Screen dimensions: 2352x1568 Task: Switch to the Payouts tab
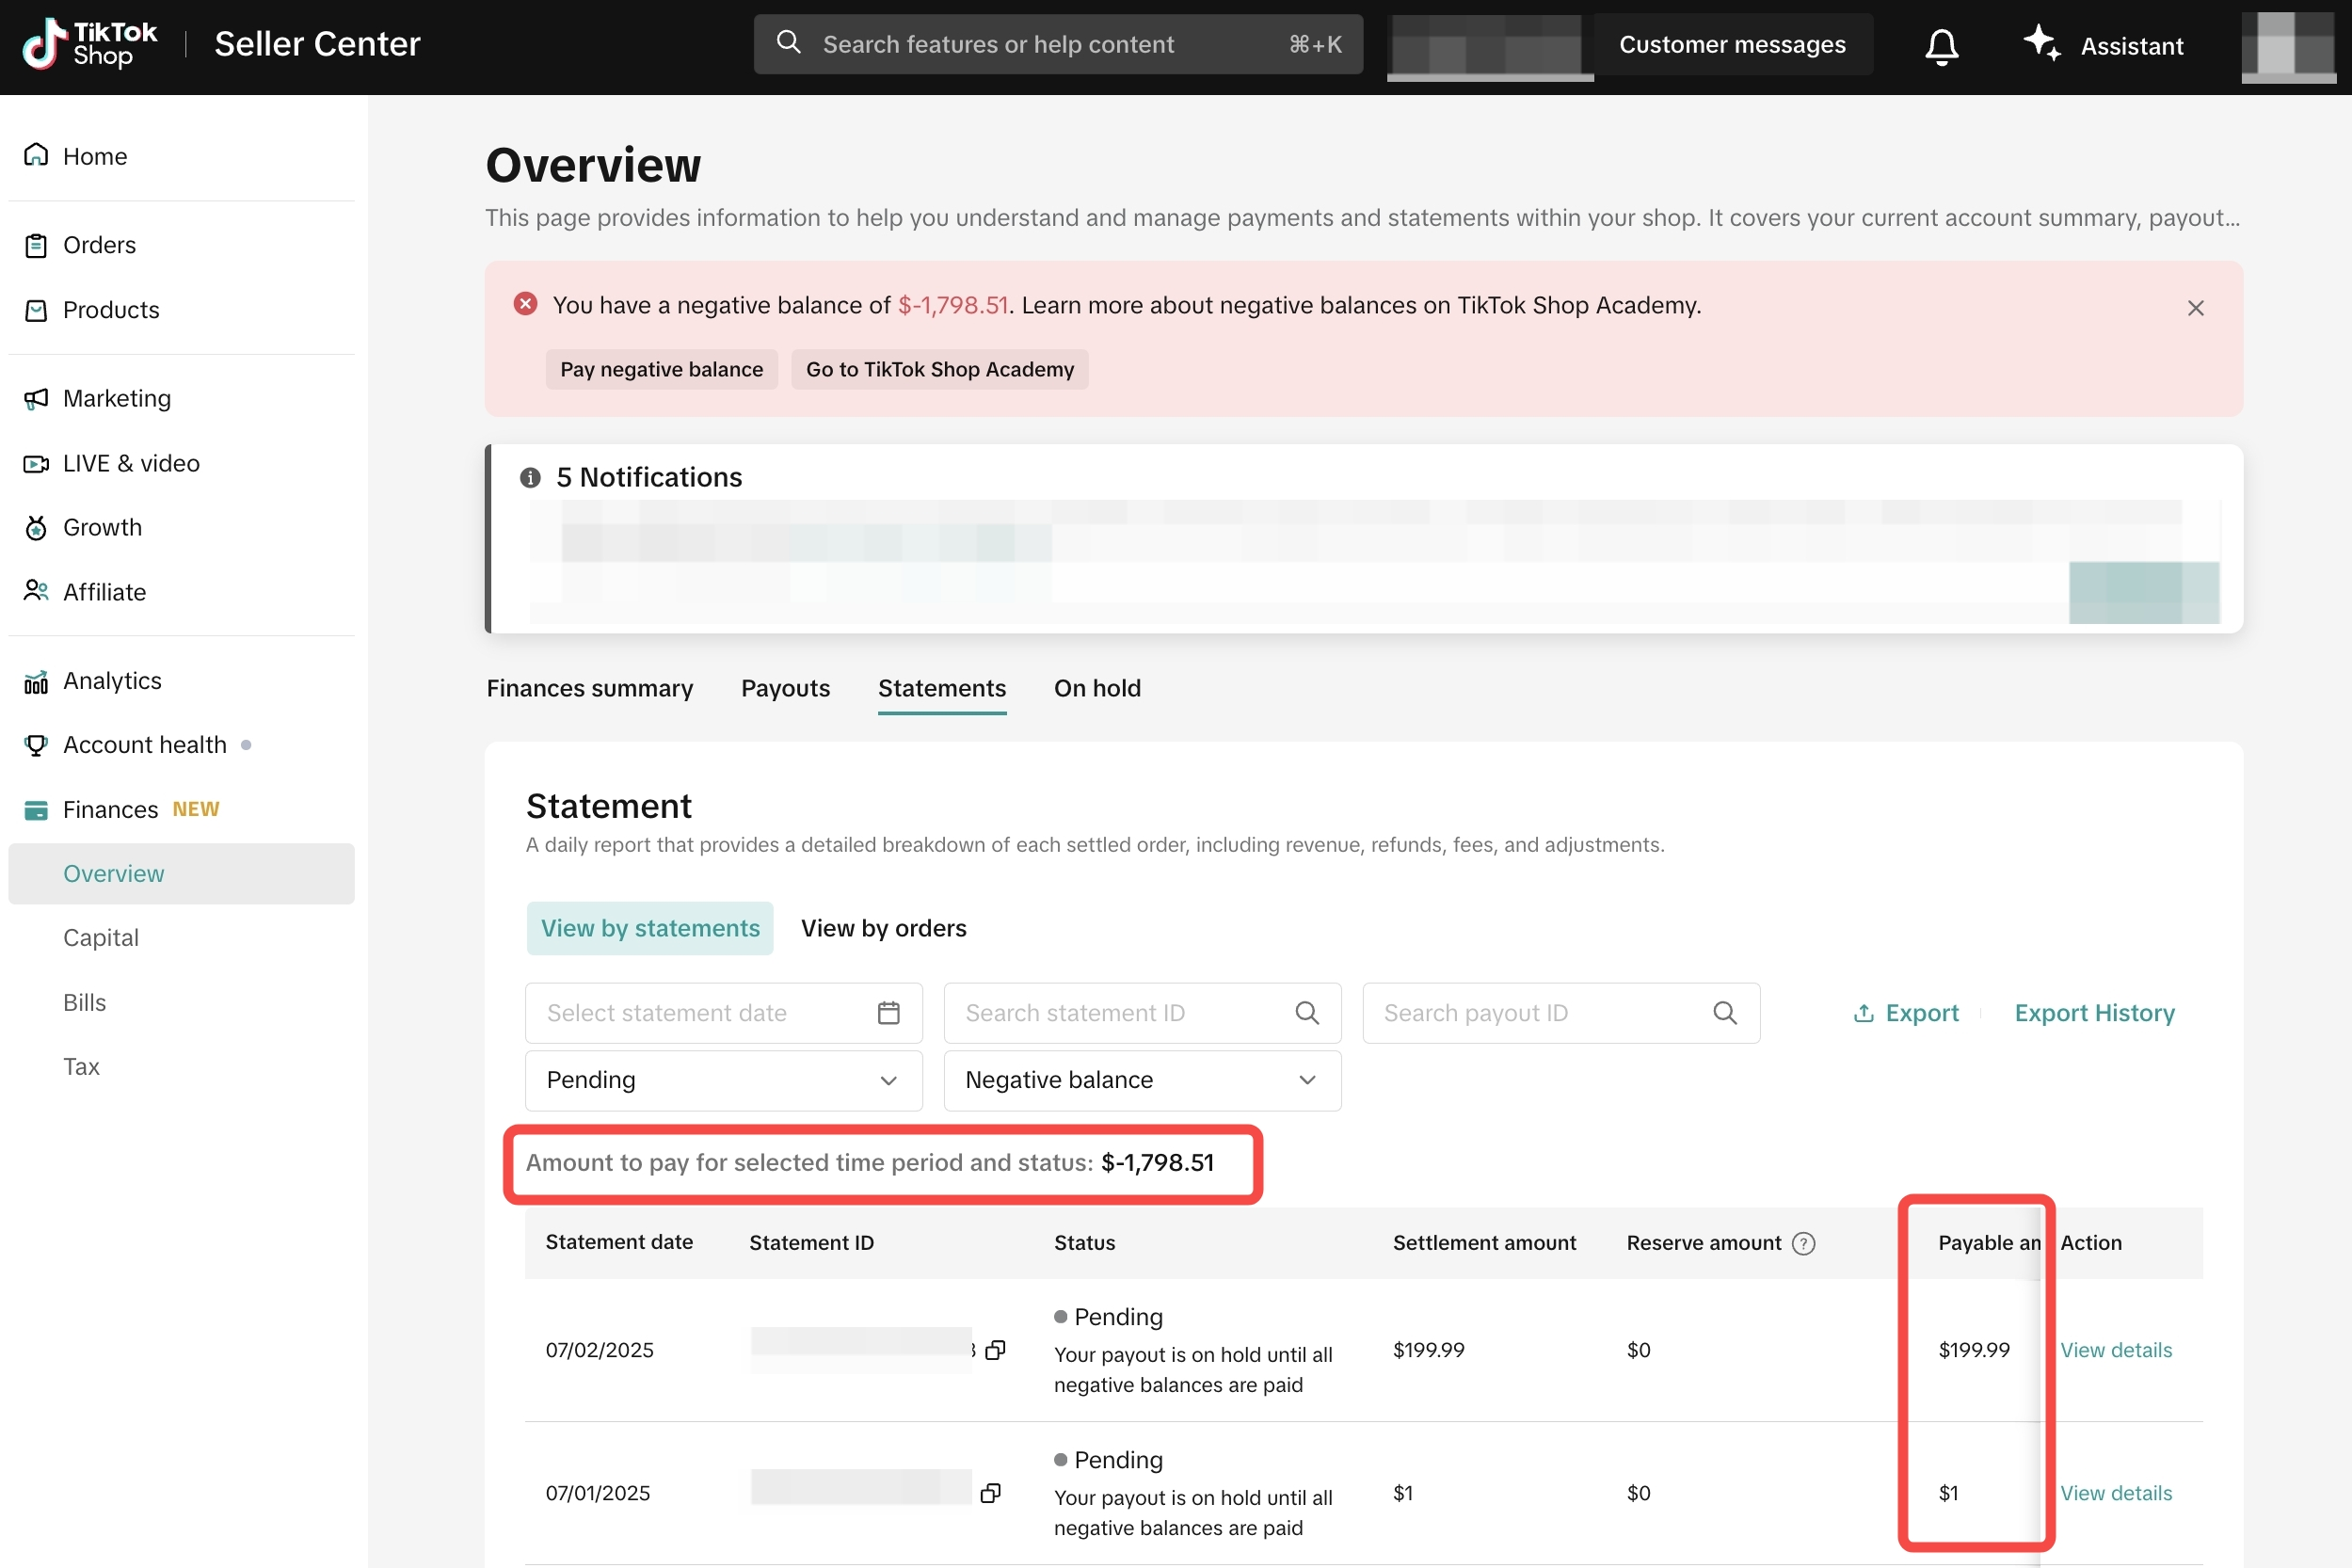tap(785, 688)
